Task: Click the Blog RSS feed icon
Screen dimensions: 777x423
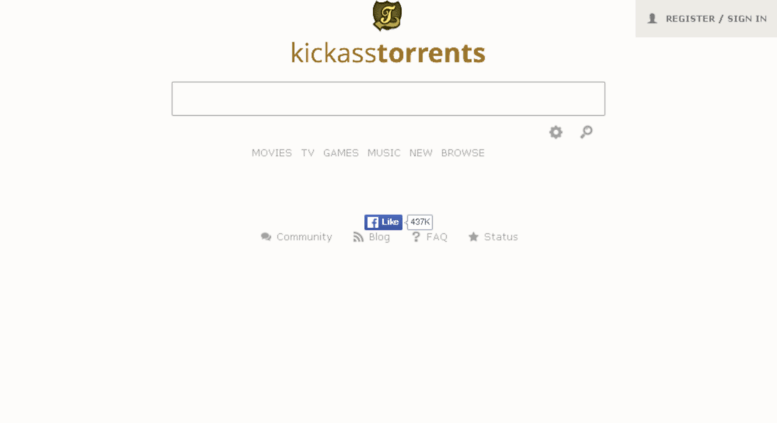Action: pyautogui.click(x=358, y=237)
